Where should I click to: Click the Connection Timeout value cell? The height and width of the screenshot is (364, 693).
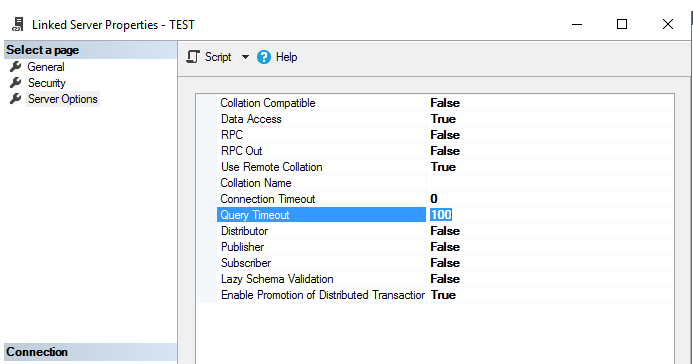[550, 199]
